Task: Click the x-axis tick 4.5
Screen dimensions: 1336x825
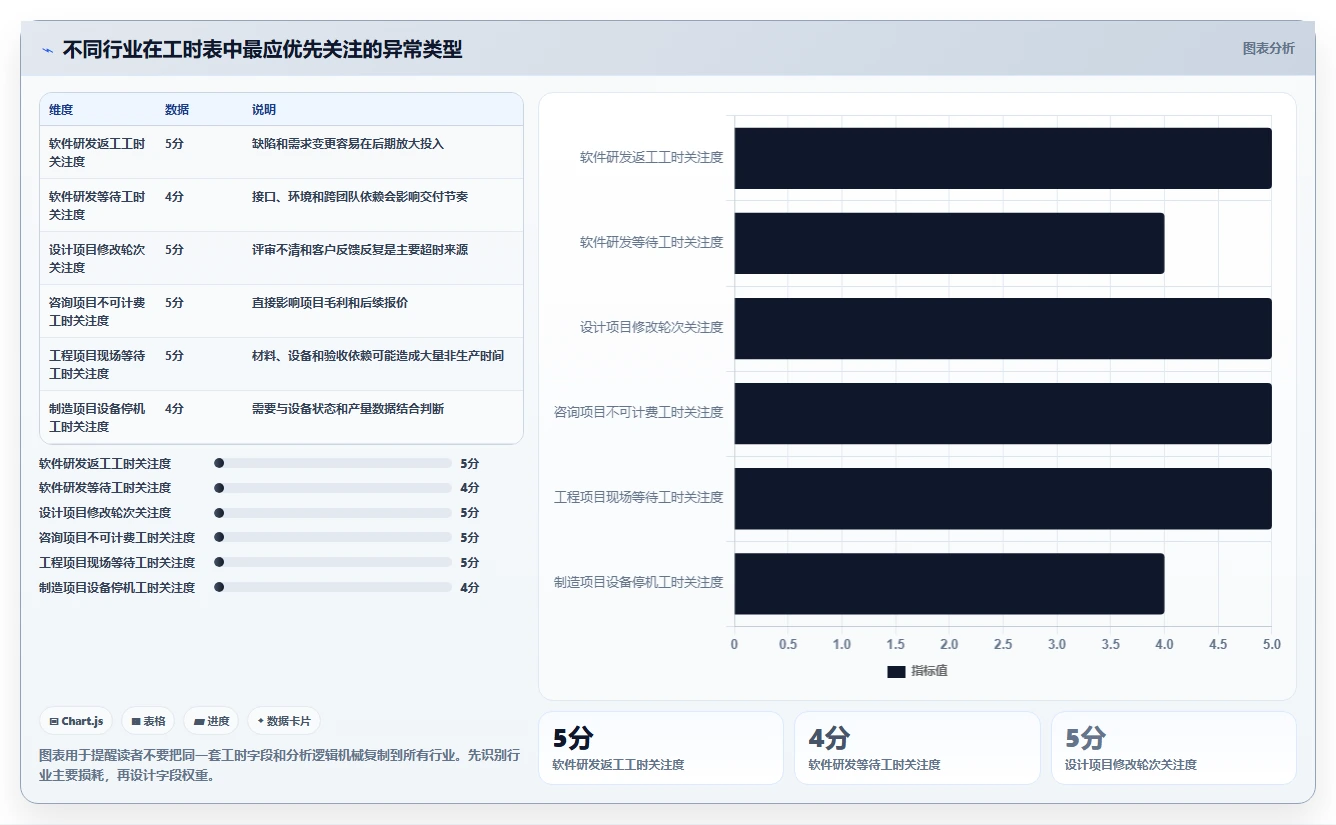Action: click(x=1218, y=645)
